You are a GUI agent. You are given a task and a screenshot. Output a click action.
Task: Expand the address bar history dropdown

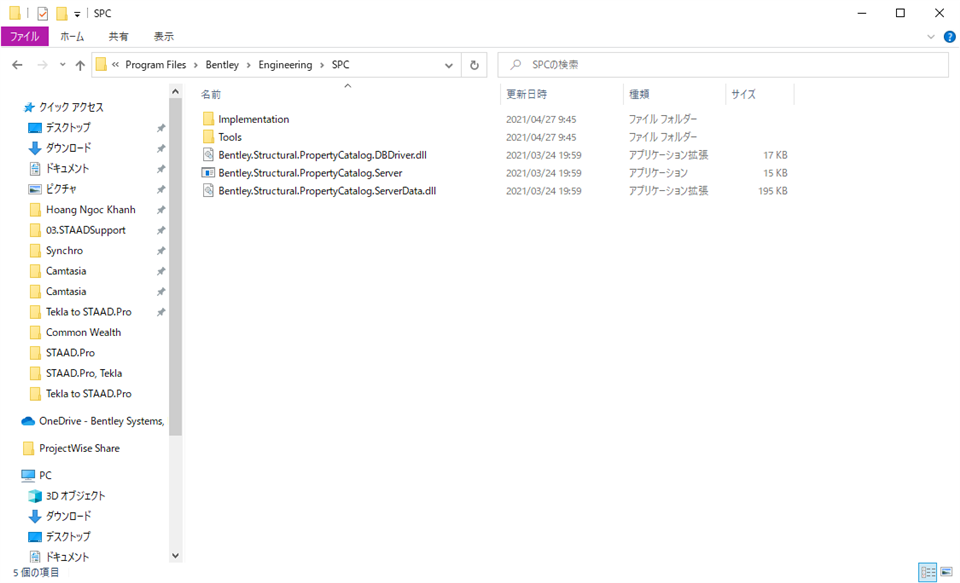pos(449,65)
